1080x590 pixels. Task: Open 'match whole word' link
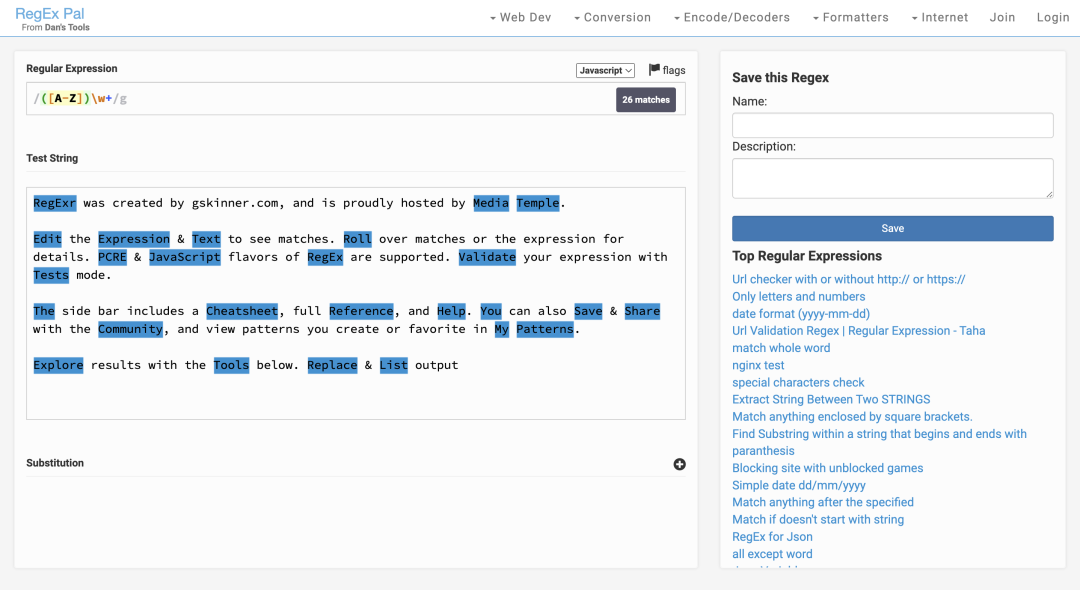point(781,348)
